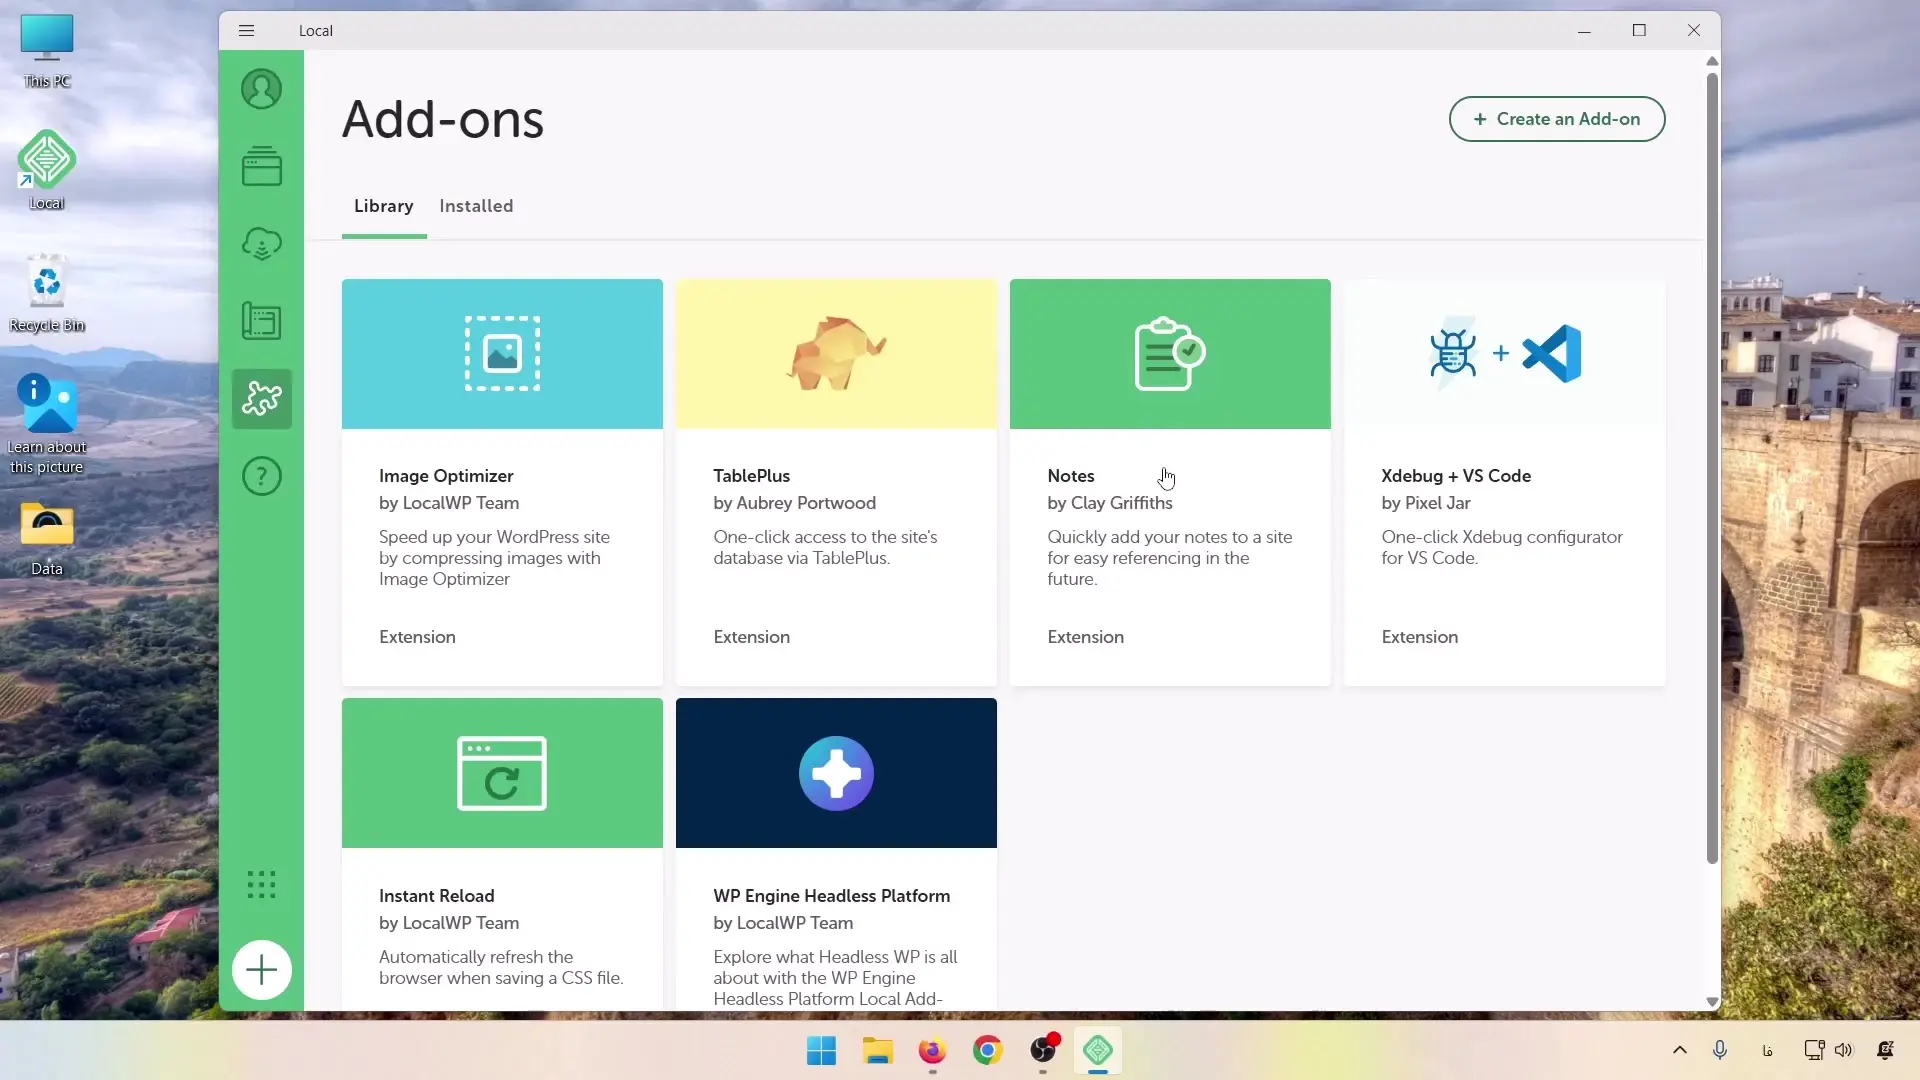Click the Notes title text

point(1071,476)
